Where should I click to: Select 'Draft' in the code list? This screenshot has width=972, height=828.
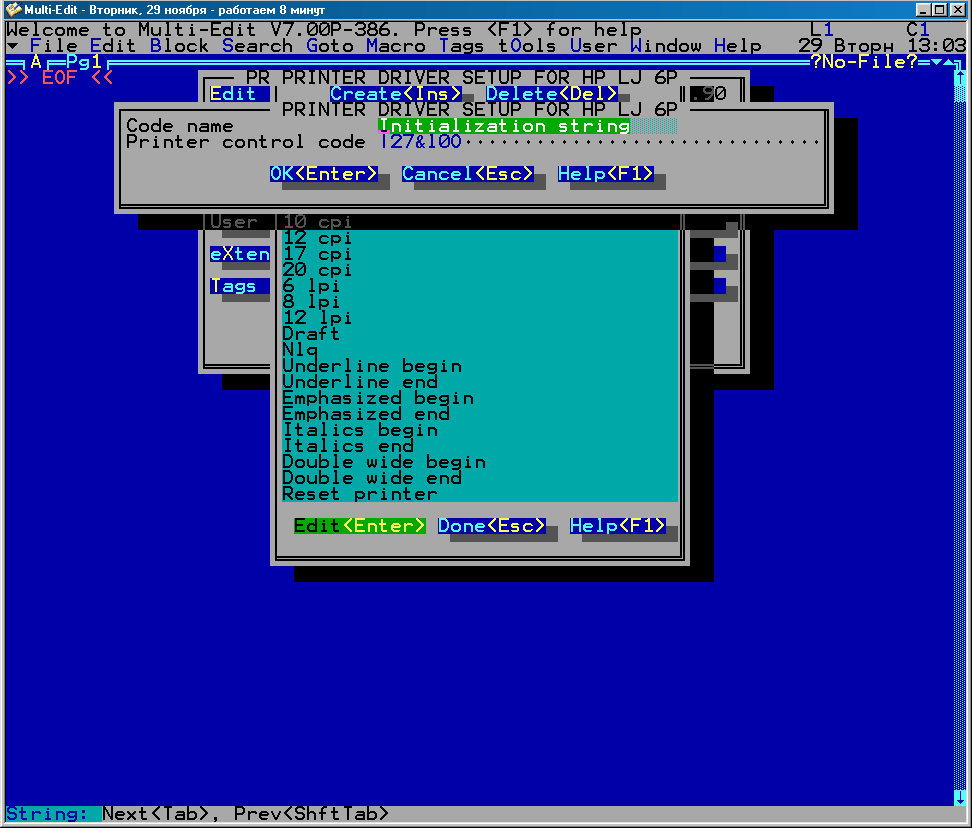(x=480, y=334)
